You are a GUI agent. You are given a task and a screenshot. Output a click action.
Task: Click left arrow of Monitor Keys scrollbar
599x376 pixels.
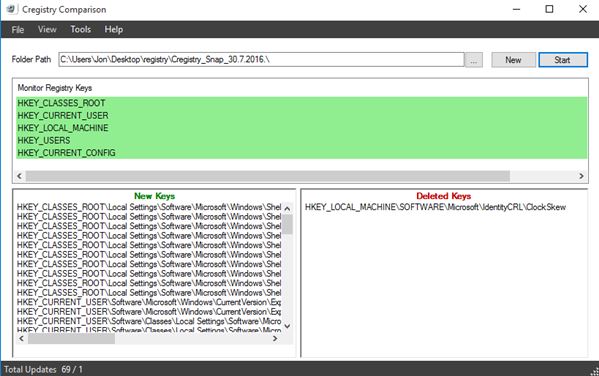20,176
